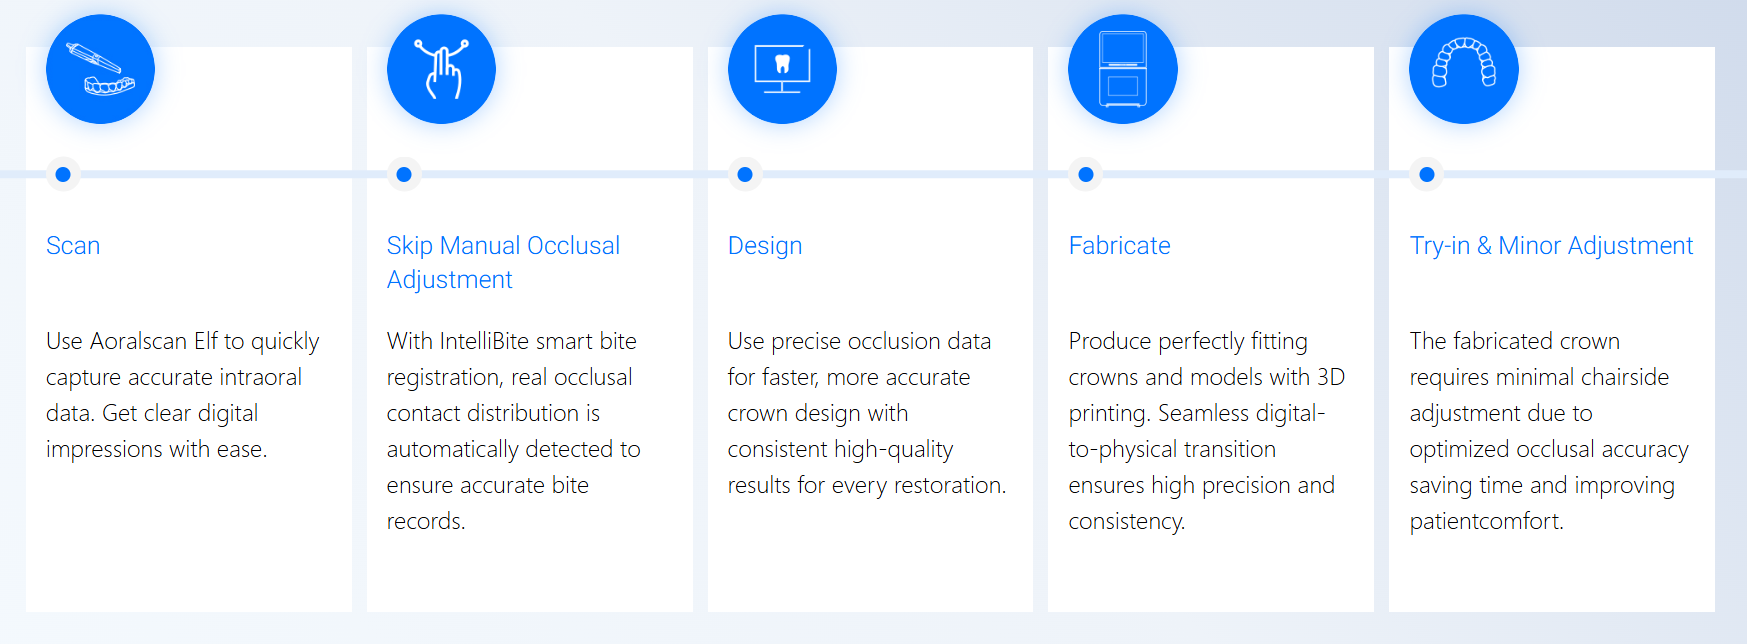The image size is (1747, 644).
Task: Open Try-in & Minor Adjustment heading
Action: click(x=1551, y=246)
